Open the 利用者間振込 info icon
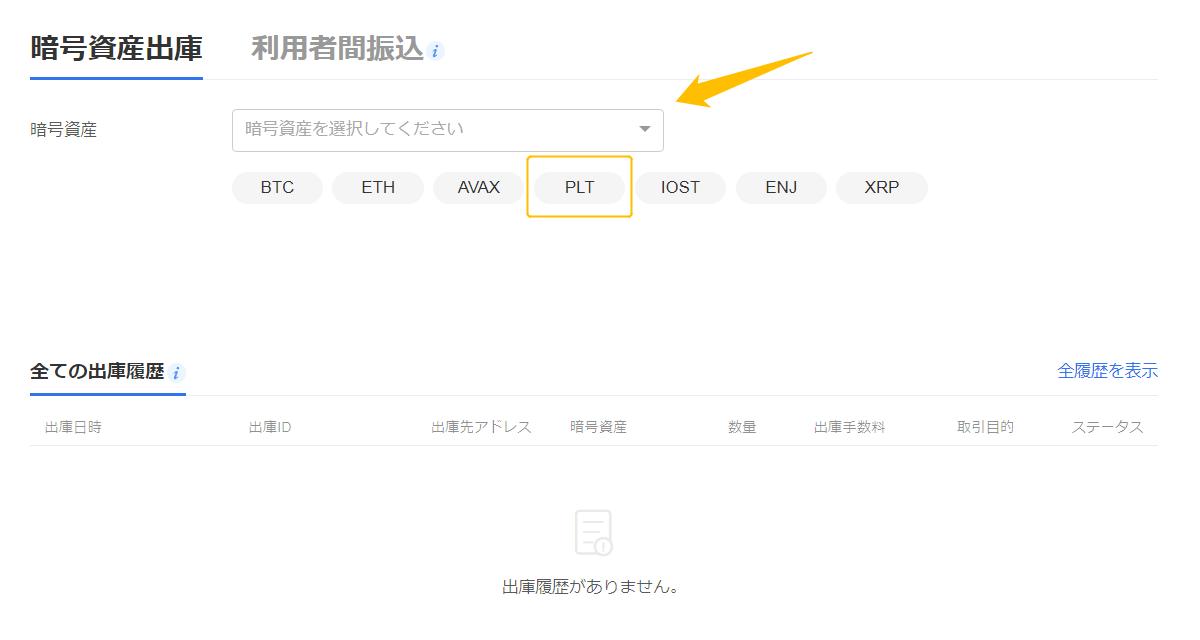Viewport: 1200px width, 640px height. tap(435, 51)
